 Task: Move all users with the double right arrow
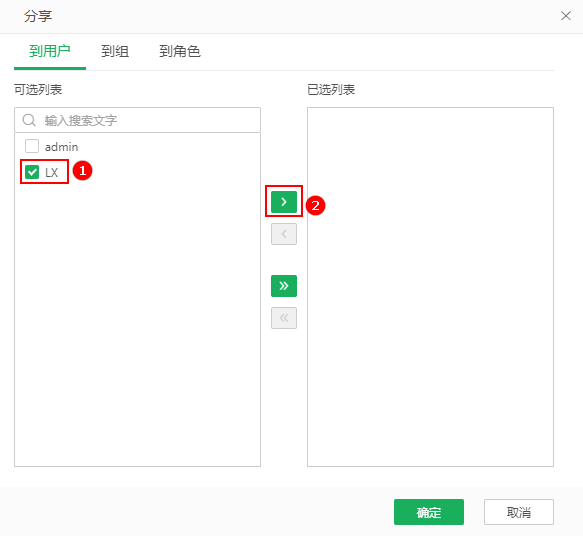point(284,286)
